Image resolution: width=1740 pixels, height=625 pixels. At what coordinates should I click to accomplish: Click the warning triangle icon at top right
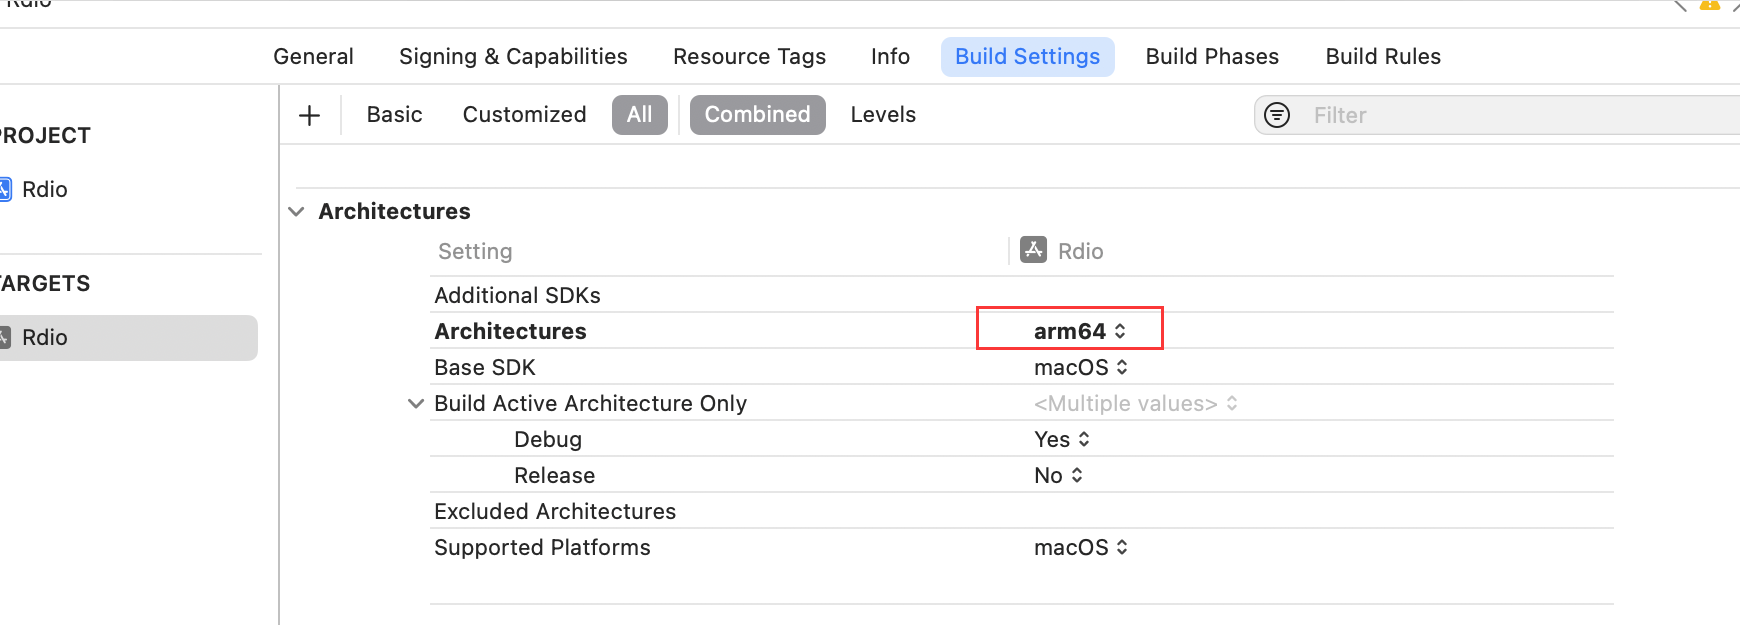(x=1709, y=5)
